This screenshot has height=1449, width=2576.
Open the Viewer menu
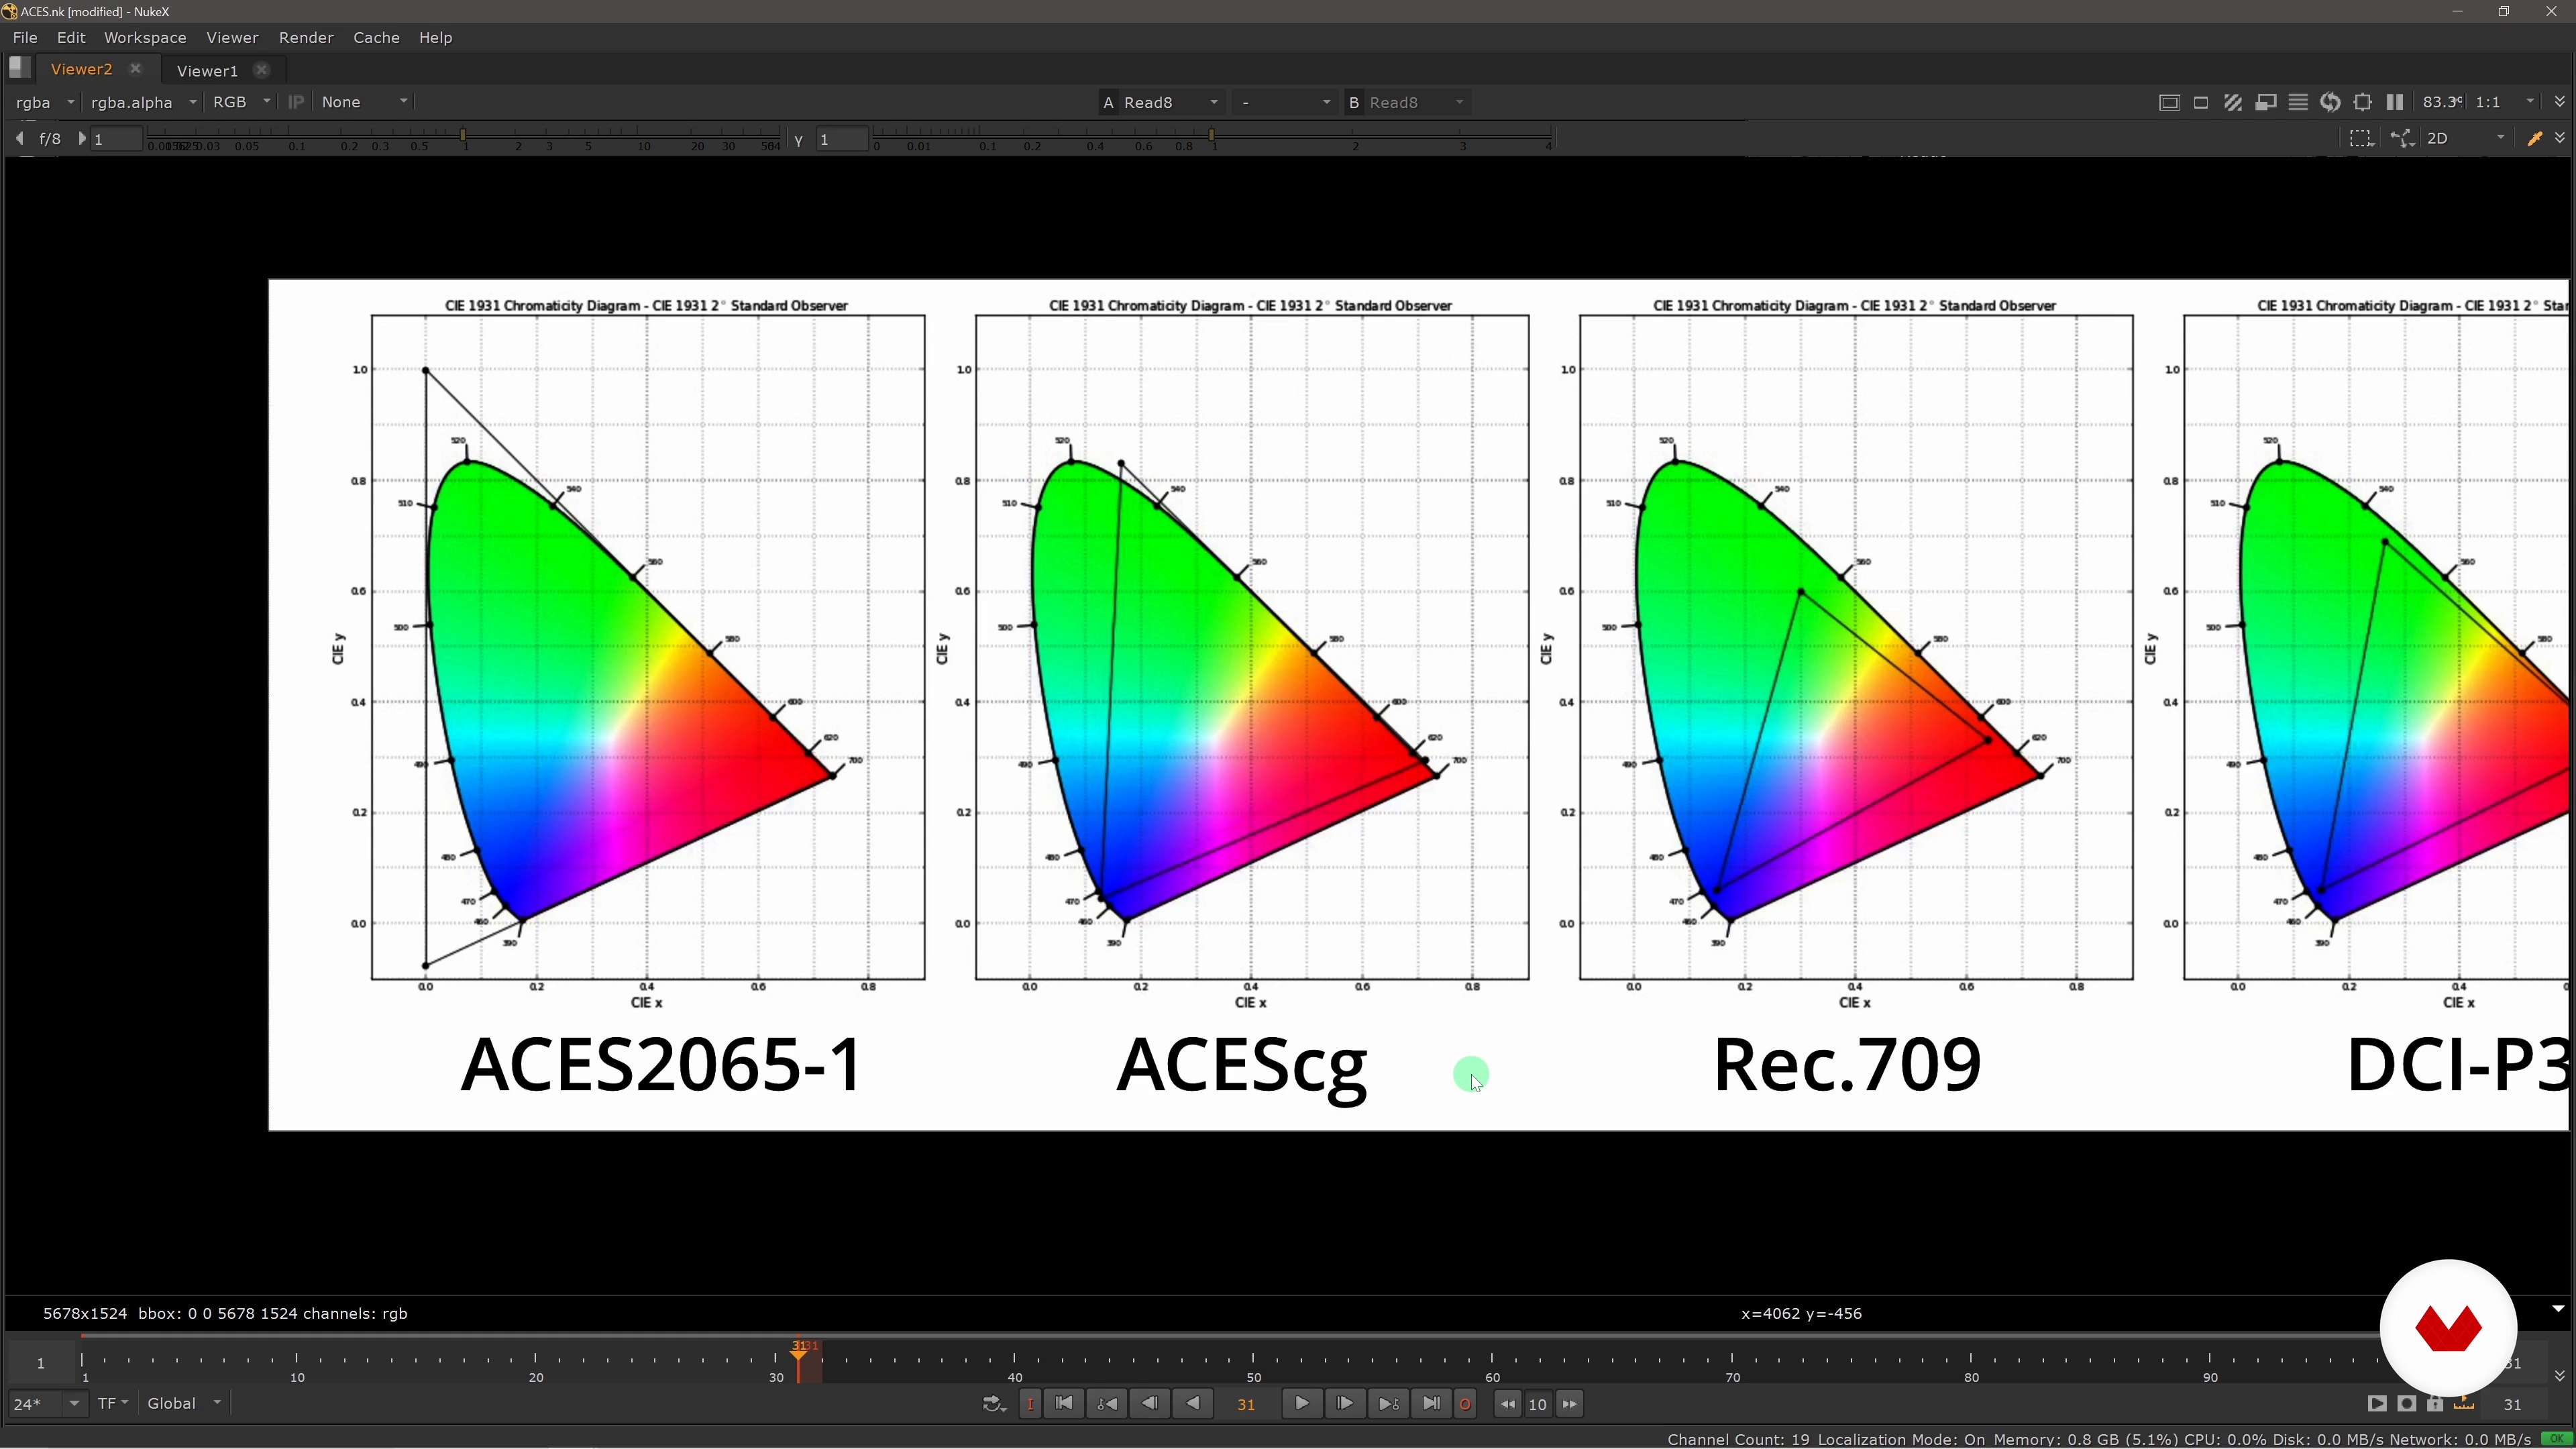232,38
